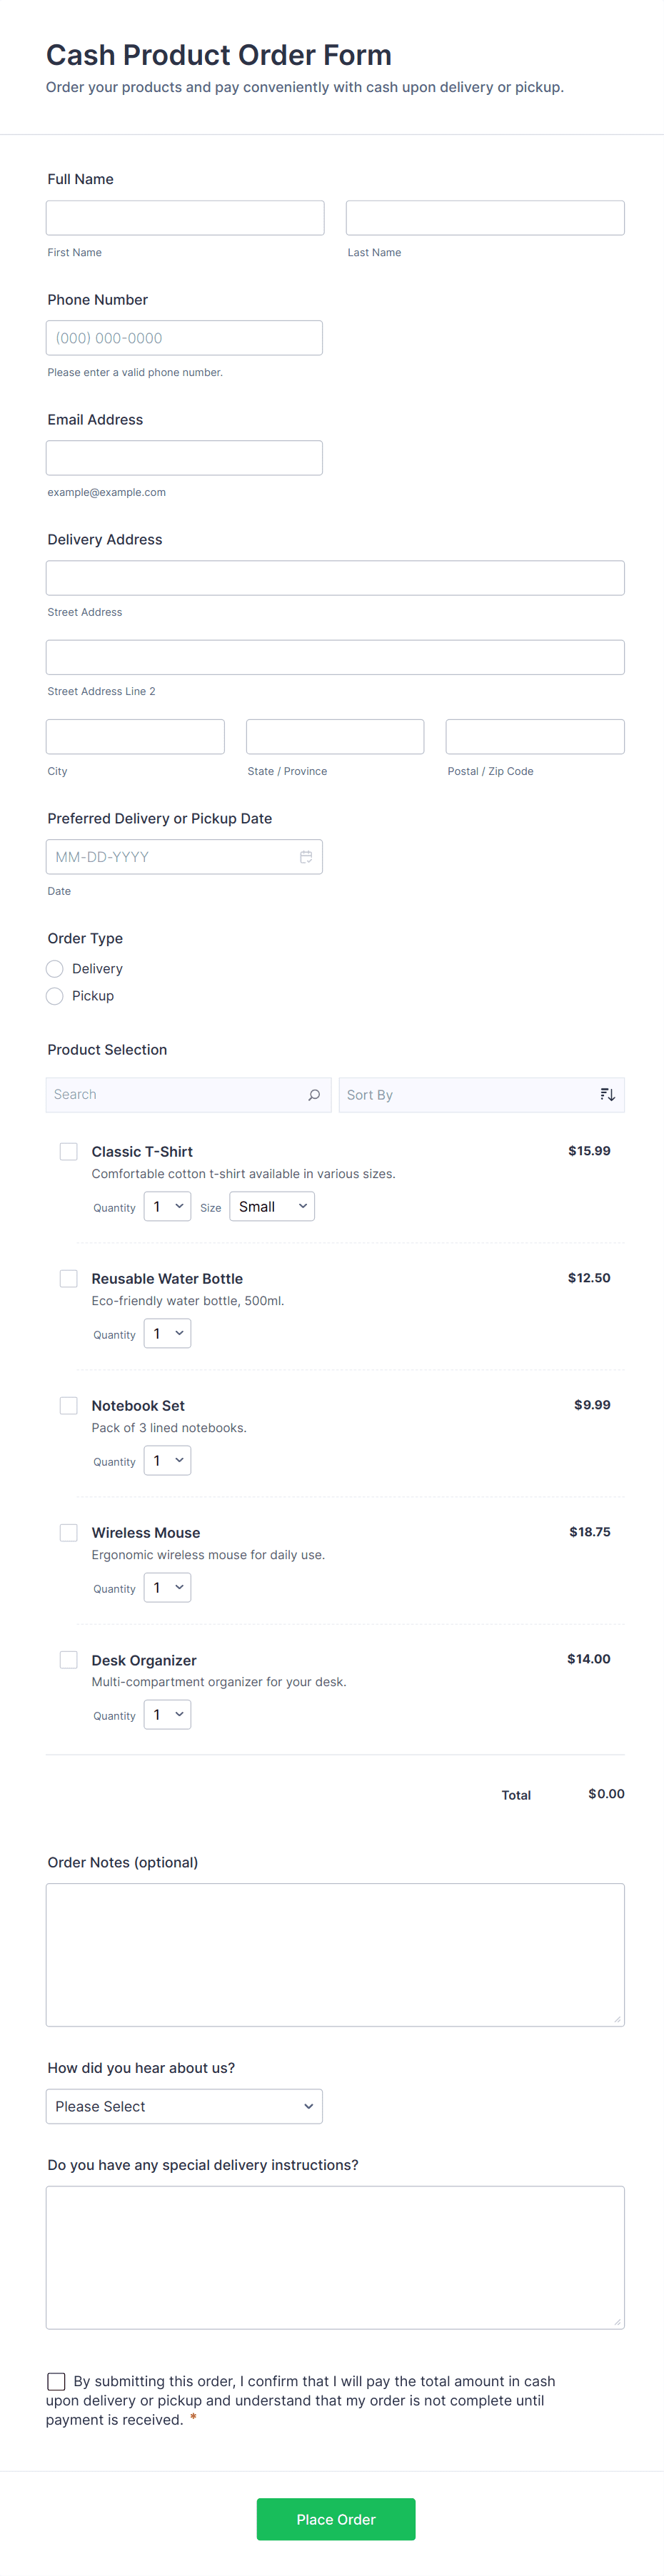Click the search magnifier icon
The height and width of the screenshot is (2576, 664).
(x=314, y=1095)
